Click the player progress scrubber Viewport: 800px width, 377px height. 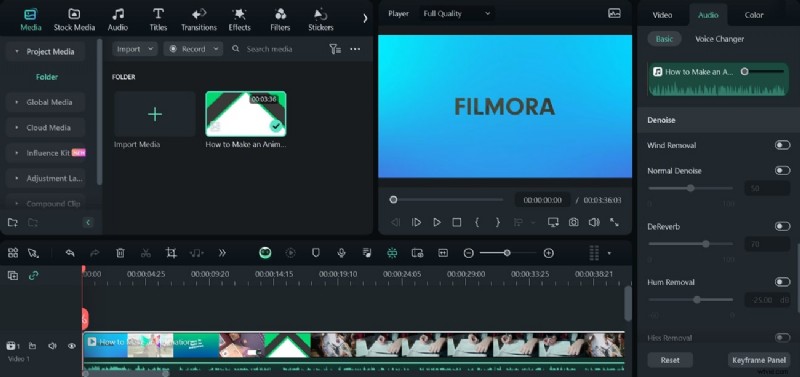pyautogui.click(x=393, y=199)
